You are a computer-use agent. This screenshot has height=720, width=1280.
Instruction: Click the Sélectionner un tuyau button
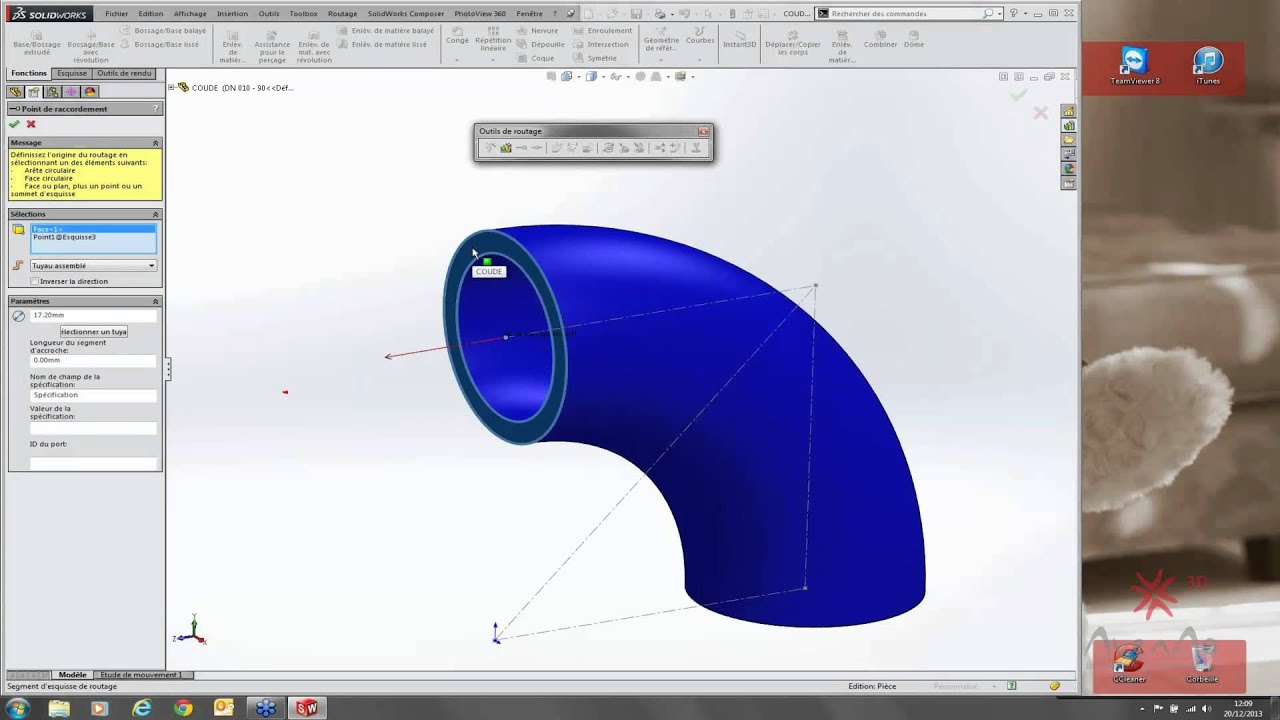[x=93, y=331]
